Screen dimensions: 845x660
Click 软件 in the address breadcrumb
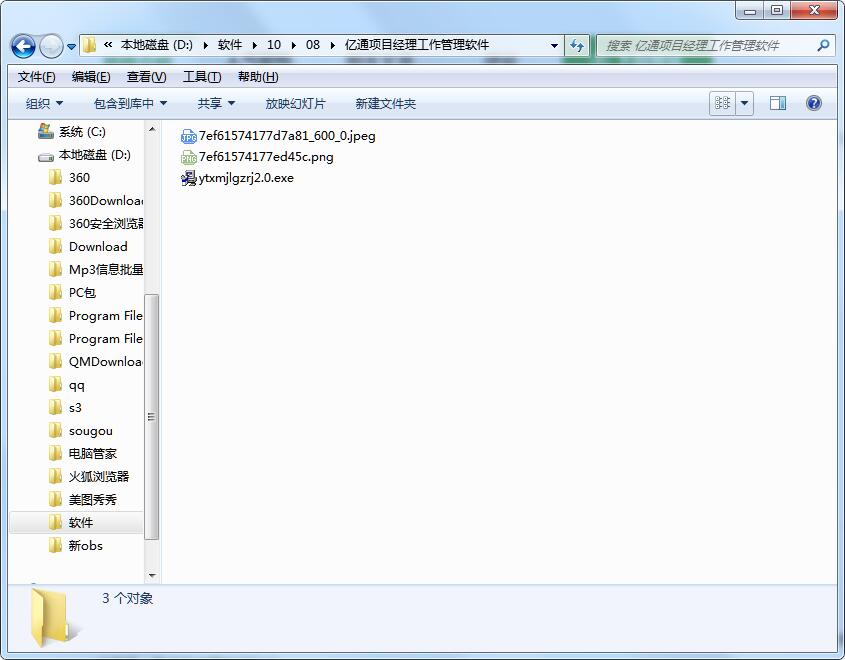(x=230, y=45)
